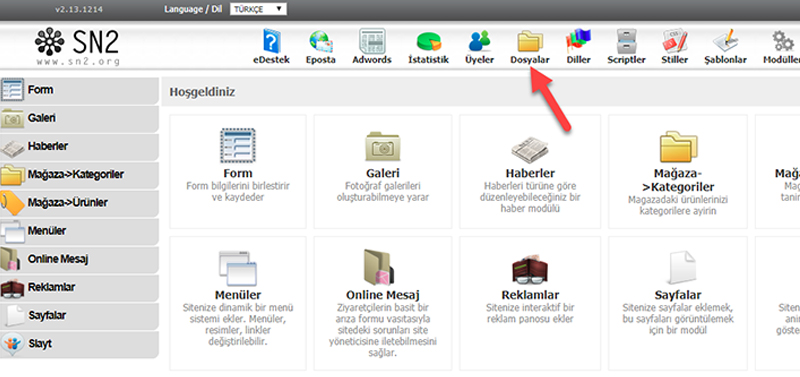
Task: Click the Slayt sidebar icon
Action: tap(12, 343)
